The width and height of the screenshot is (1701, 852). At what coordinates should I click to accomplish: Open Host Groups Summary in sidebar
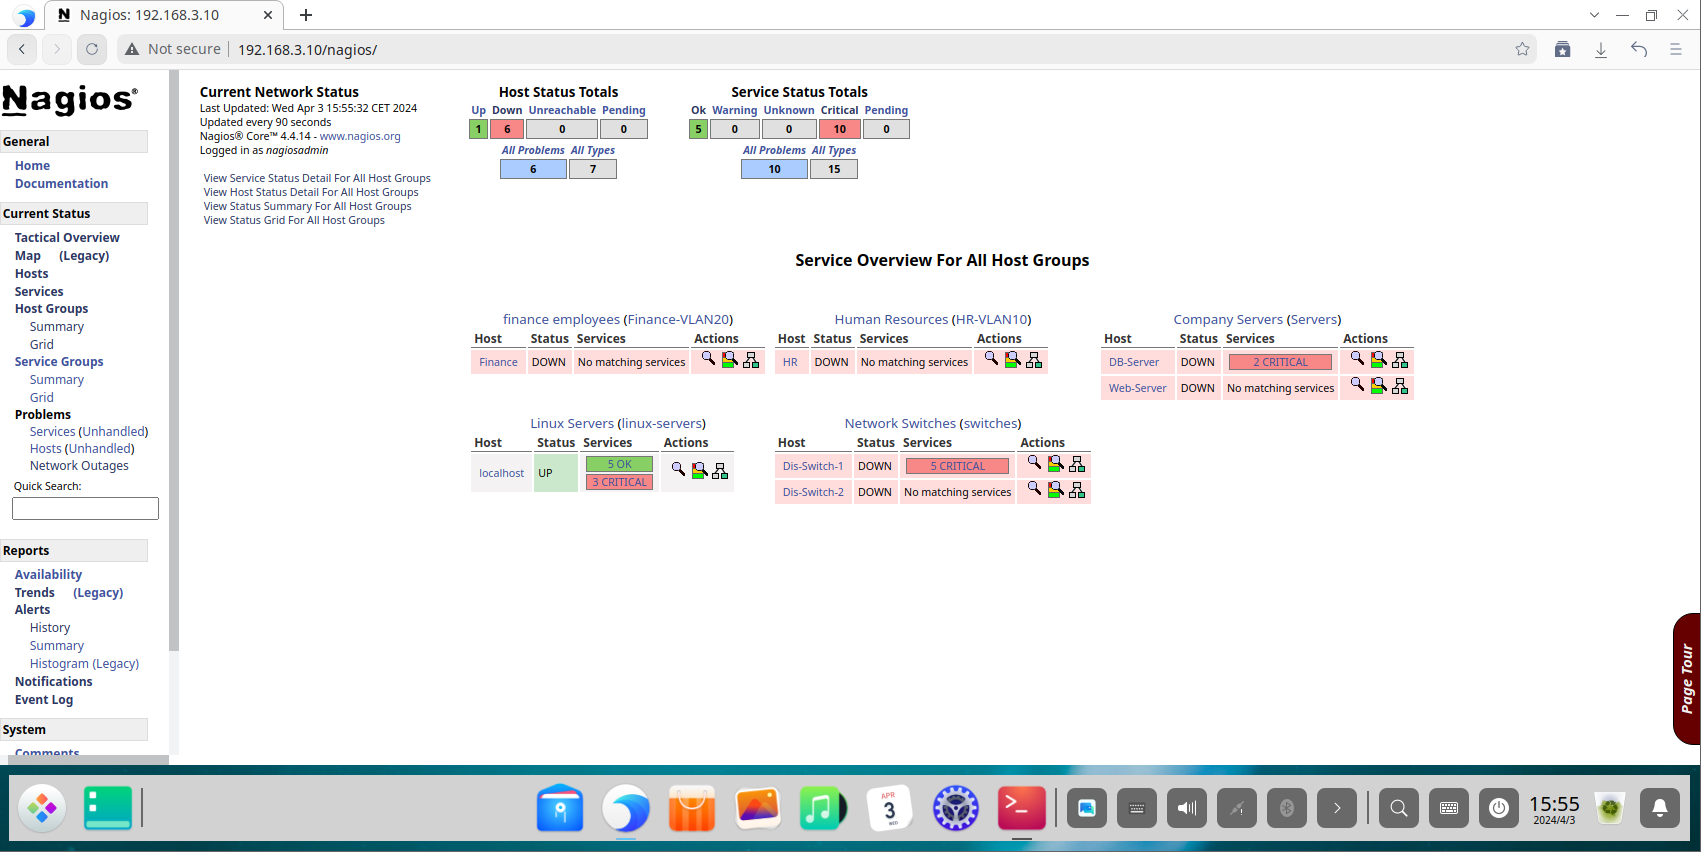pyautogui.click(x=57, y=327)
